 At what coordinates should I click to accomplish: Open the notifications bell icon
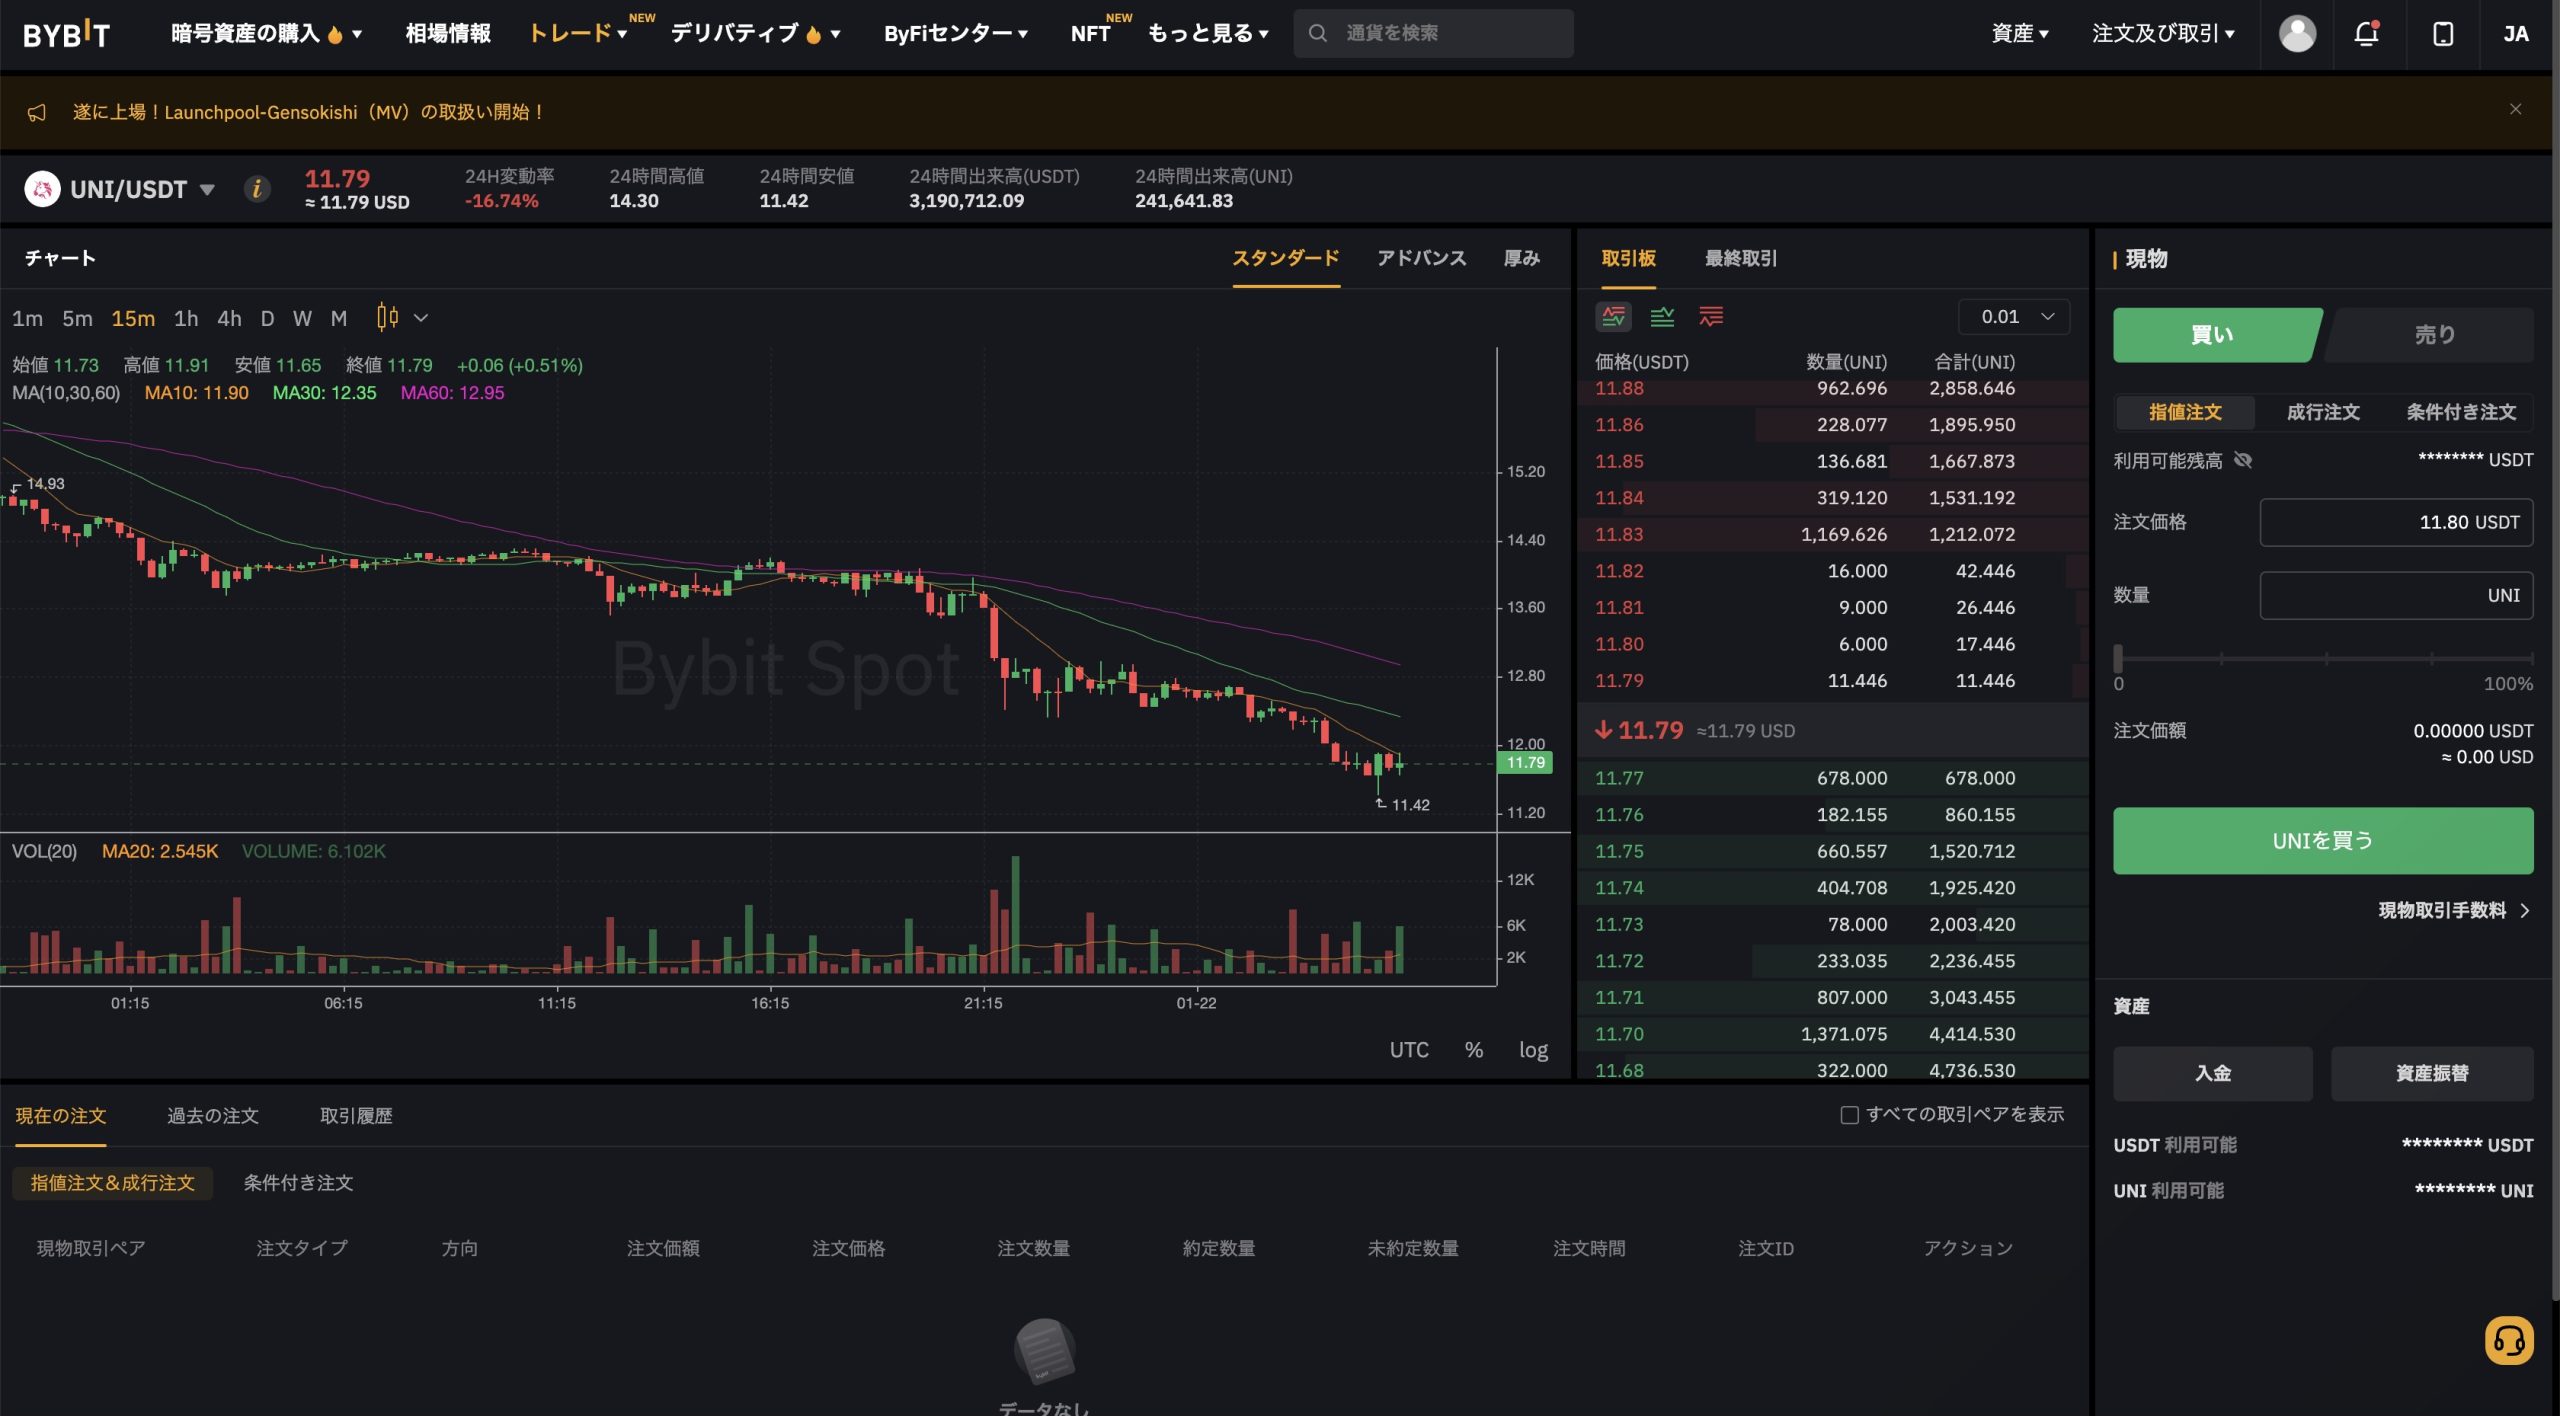coord(2366,33)
